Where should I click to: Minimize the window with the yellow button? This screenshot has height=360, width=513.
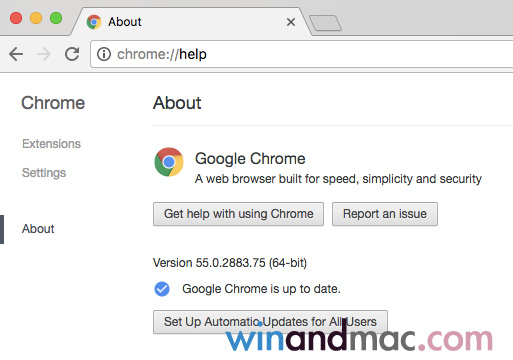click(x=36, y=18)
